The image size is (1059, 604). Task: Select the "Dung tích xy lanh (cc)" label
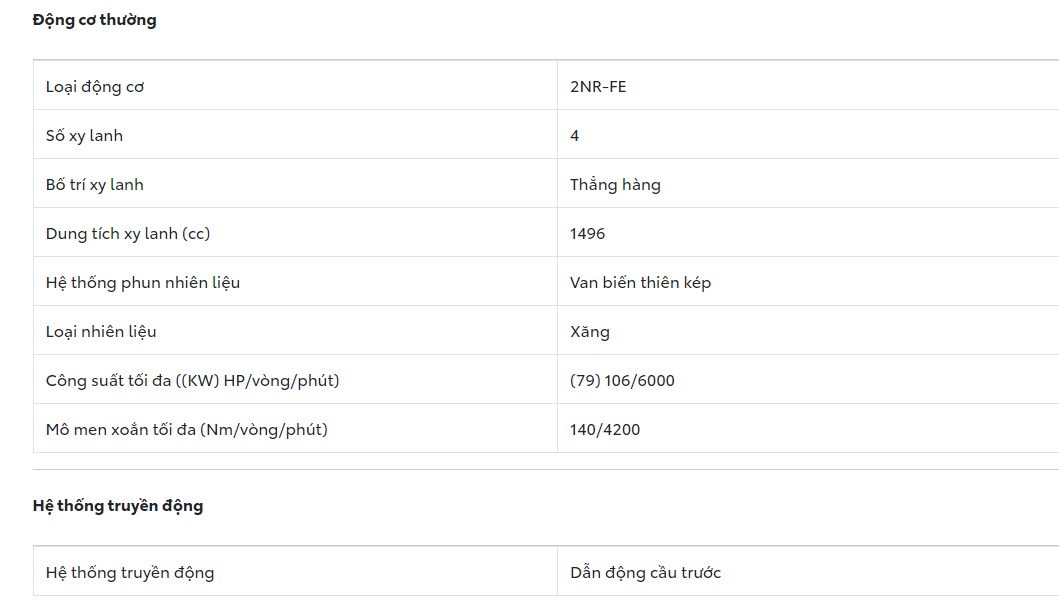128,234
